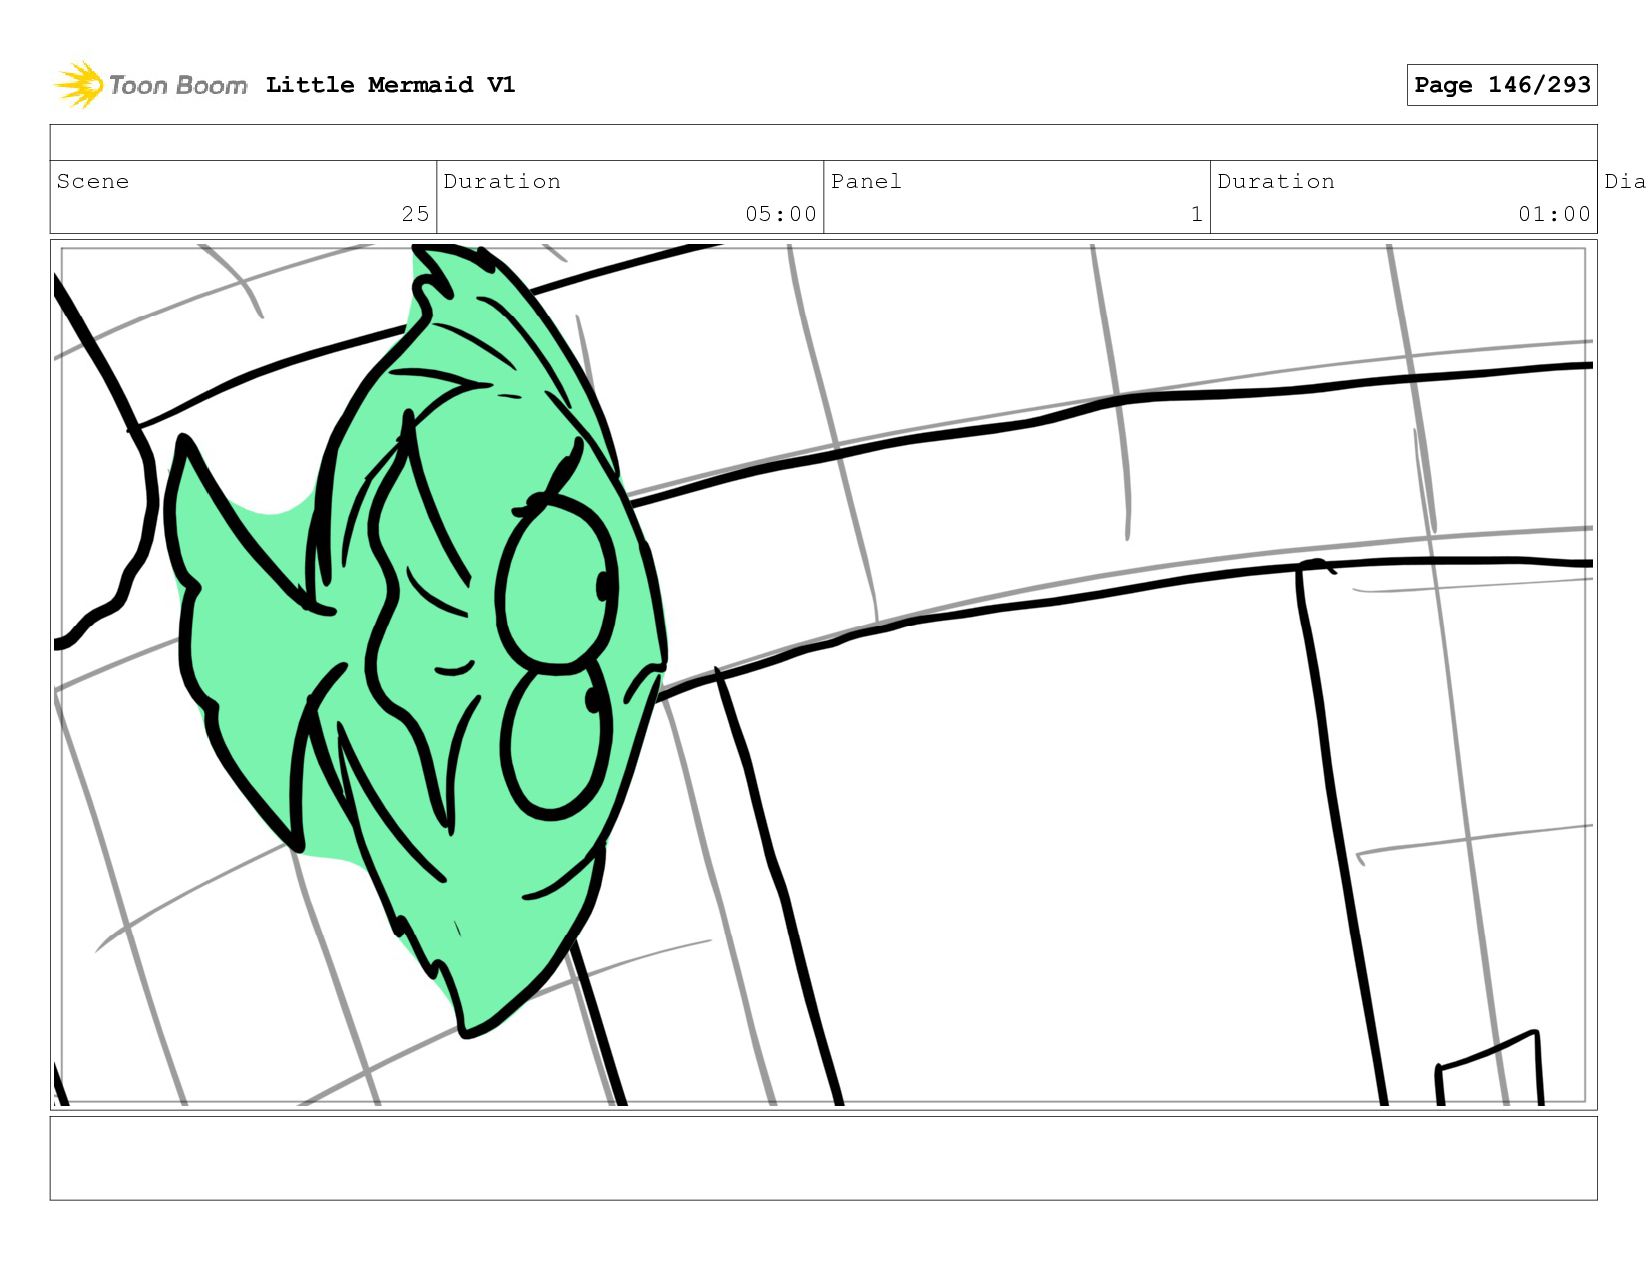Select the scene number '25'
Screen dimensions: 1650x1275
[415, 214]
